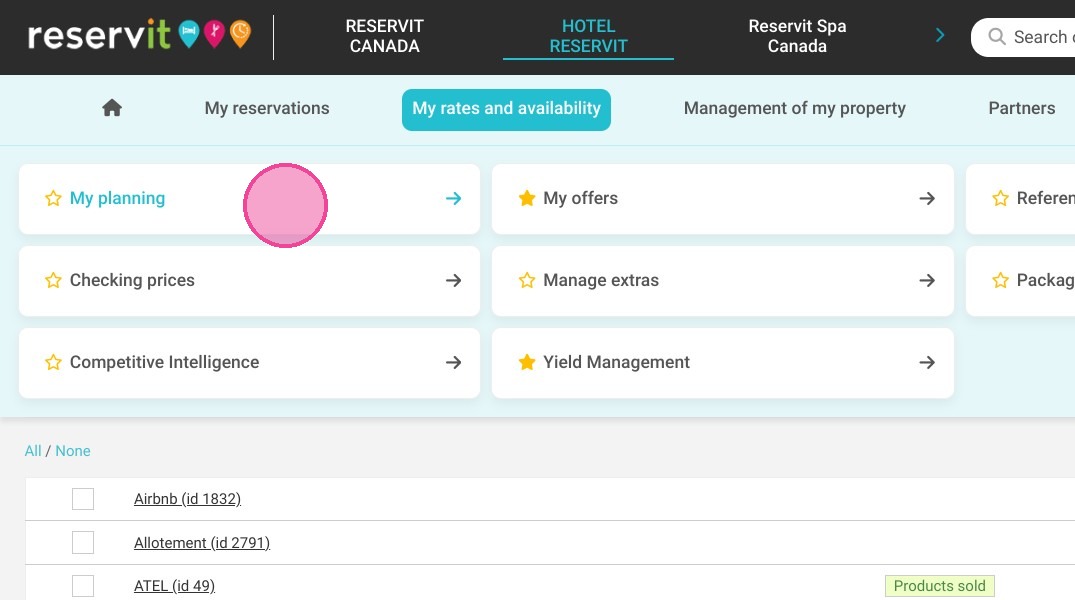Check the Airbnb (id 1832) checkbox
Screen dimensions: 1075x600
83,499
